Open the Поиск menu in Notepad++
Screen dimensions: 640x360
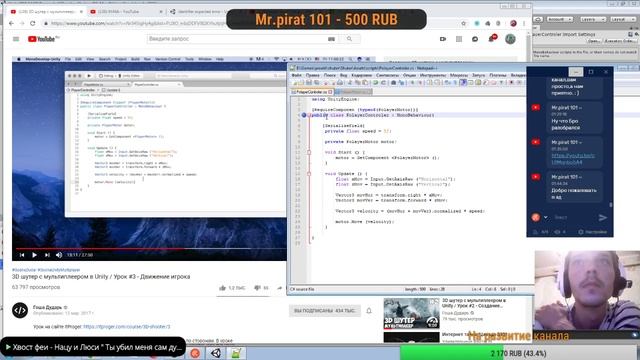(330, 75)
